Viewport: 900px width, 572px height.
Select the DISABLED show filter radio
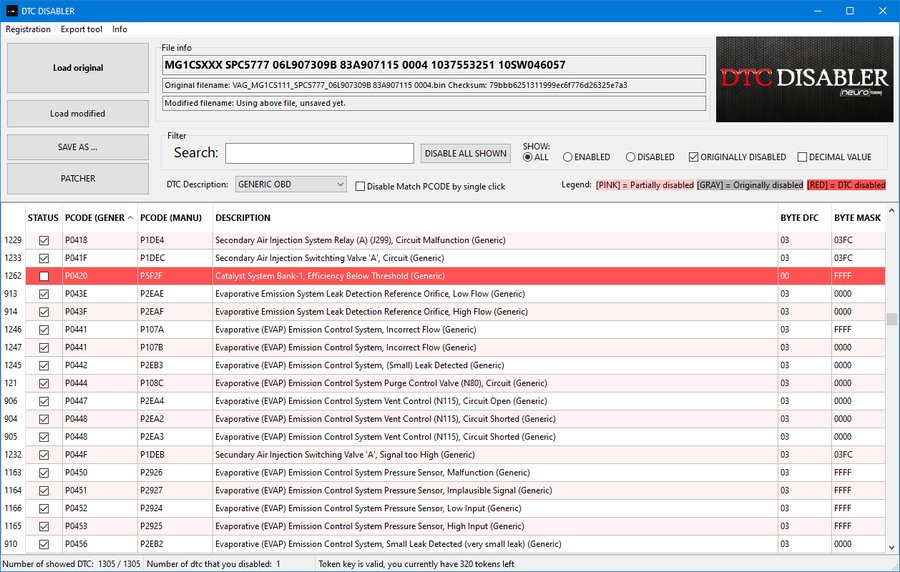[631, 157]
